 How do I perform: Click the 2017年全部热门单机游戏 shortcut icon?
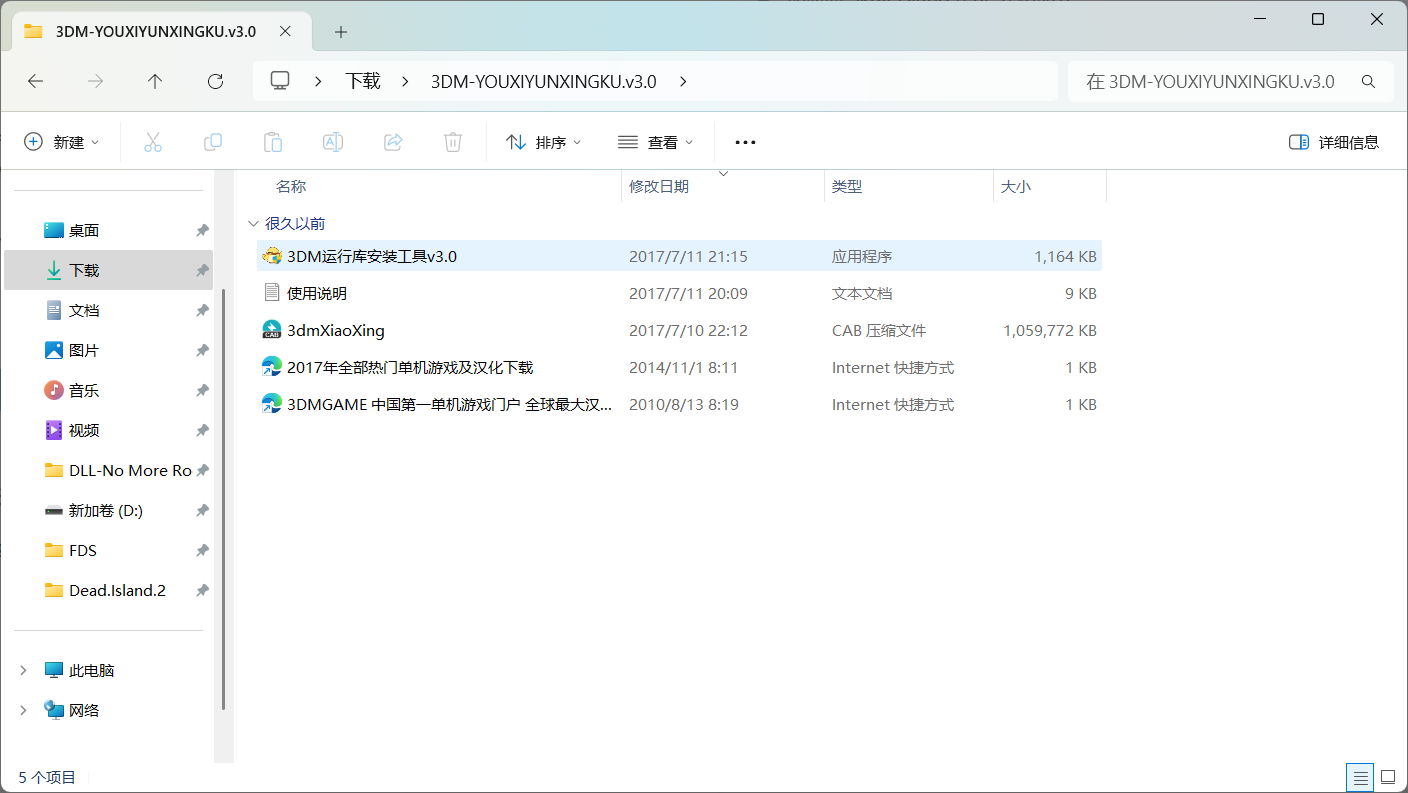tap(272, 367)
